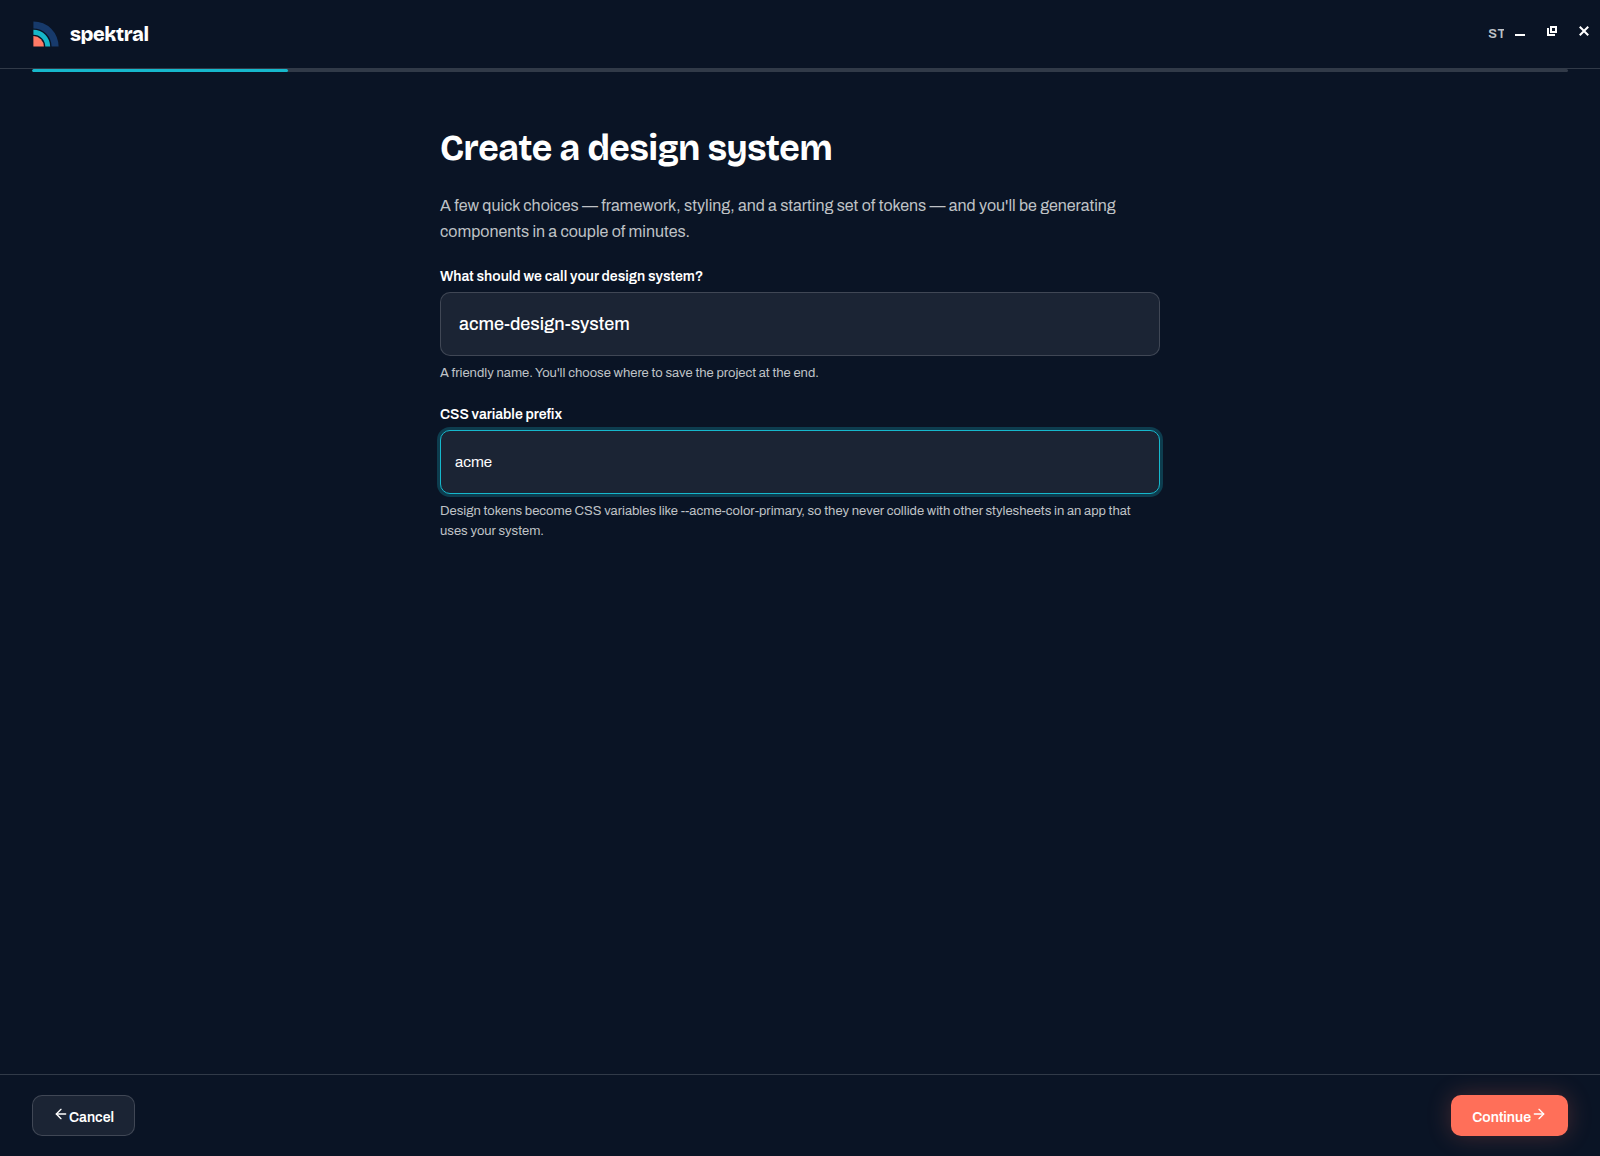Click the 'A few quick choices' intro paragraph
The height and width of the screenshot is (1156, 1600).
tap(778, 218)
